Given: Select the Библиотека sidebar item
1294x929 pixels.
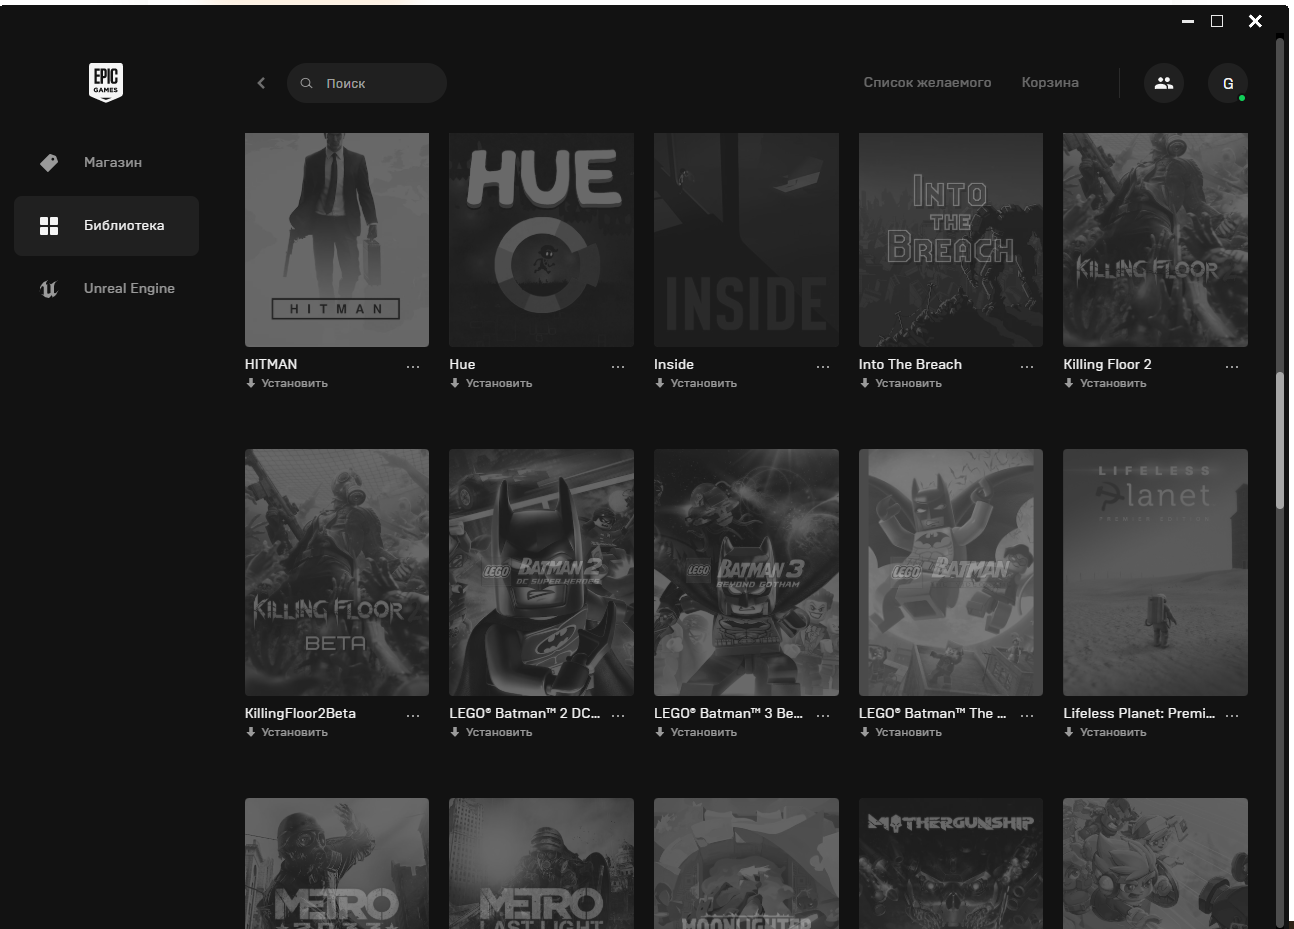Looking at the screenshot, I should [x=106, y=225].
